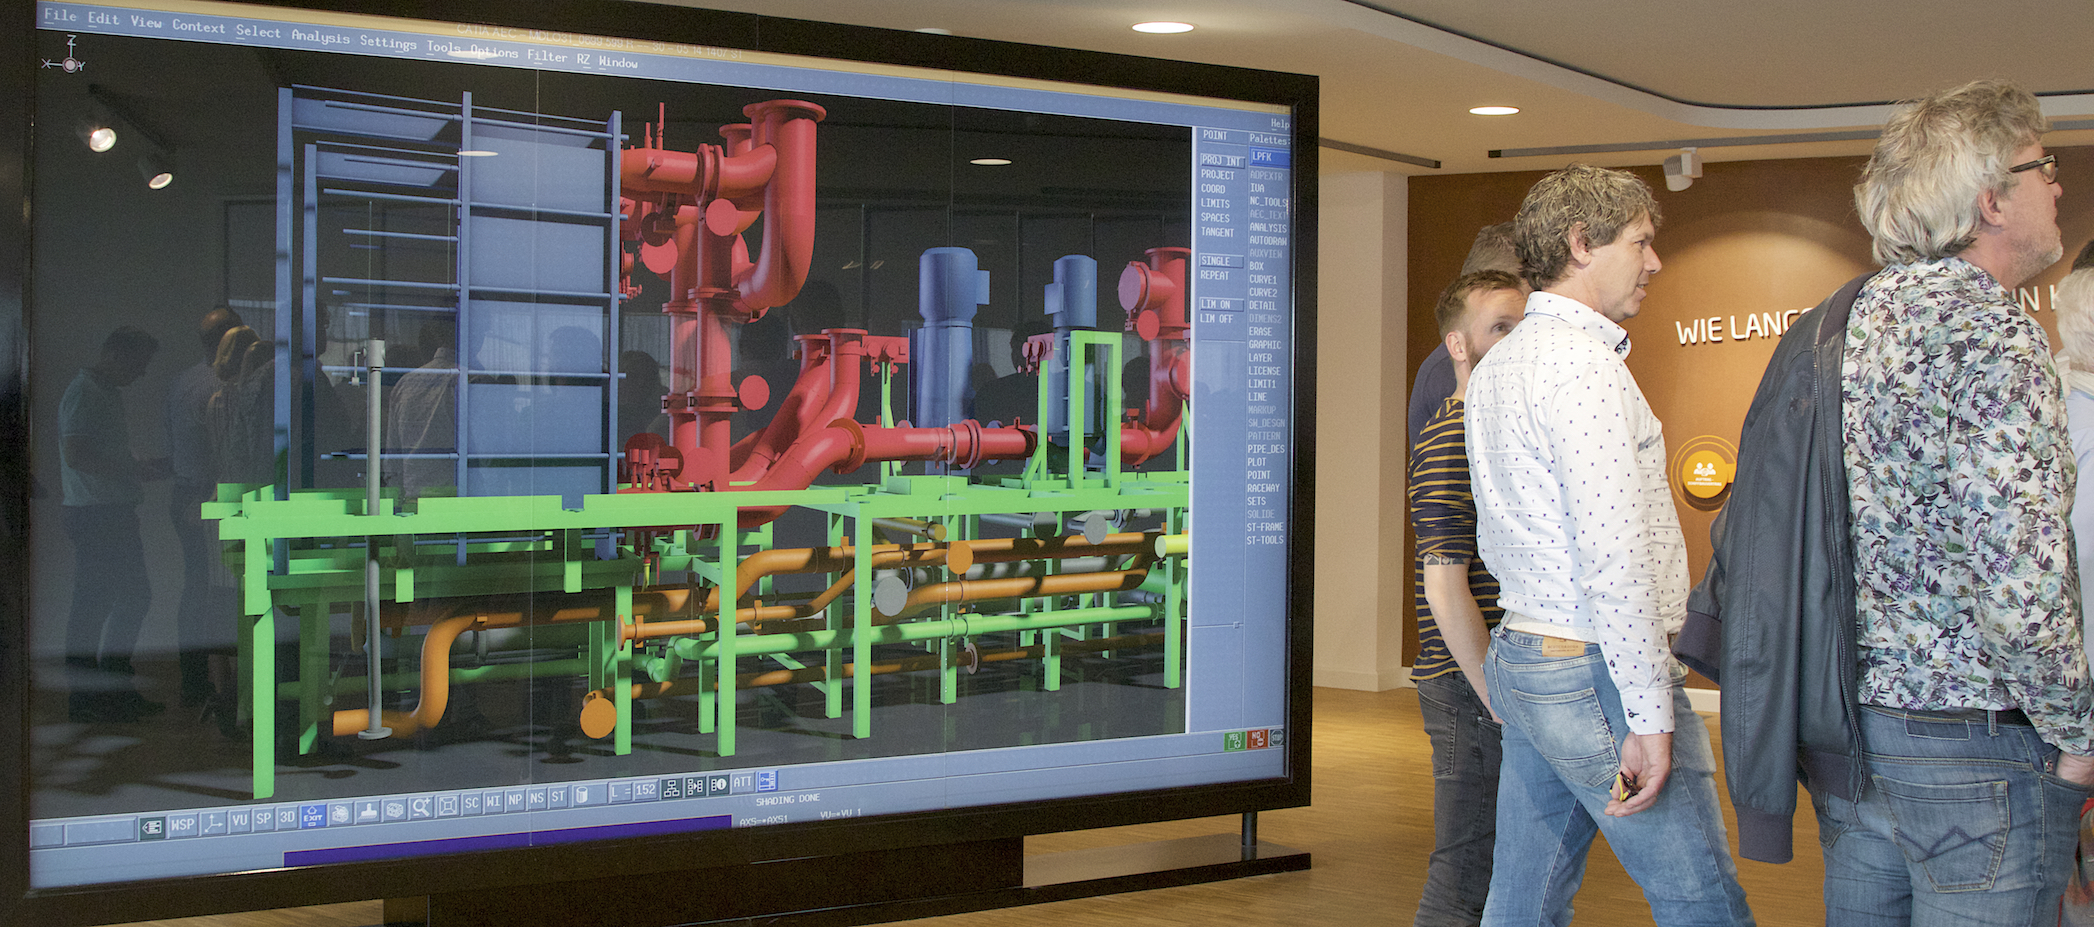This screenshot has height=927, width=2094.
Task: Open the Window menu
Action: point(618,63)
